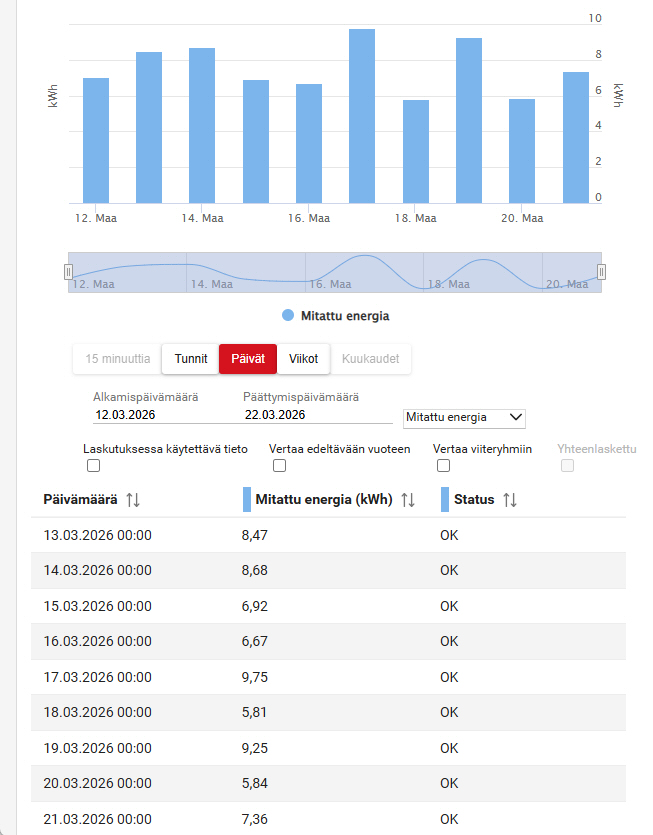Click the left range navigator handle
The image size is (653, 835).
[68, 272]
